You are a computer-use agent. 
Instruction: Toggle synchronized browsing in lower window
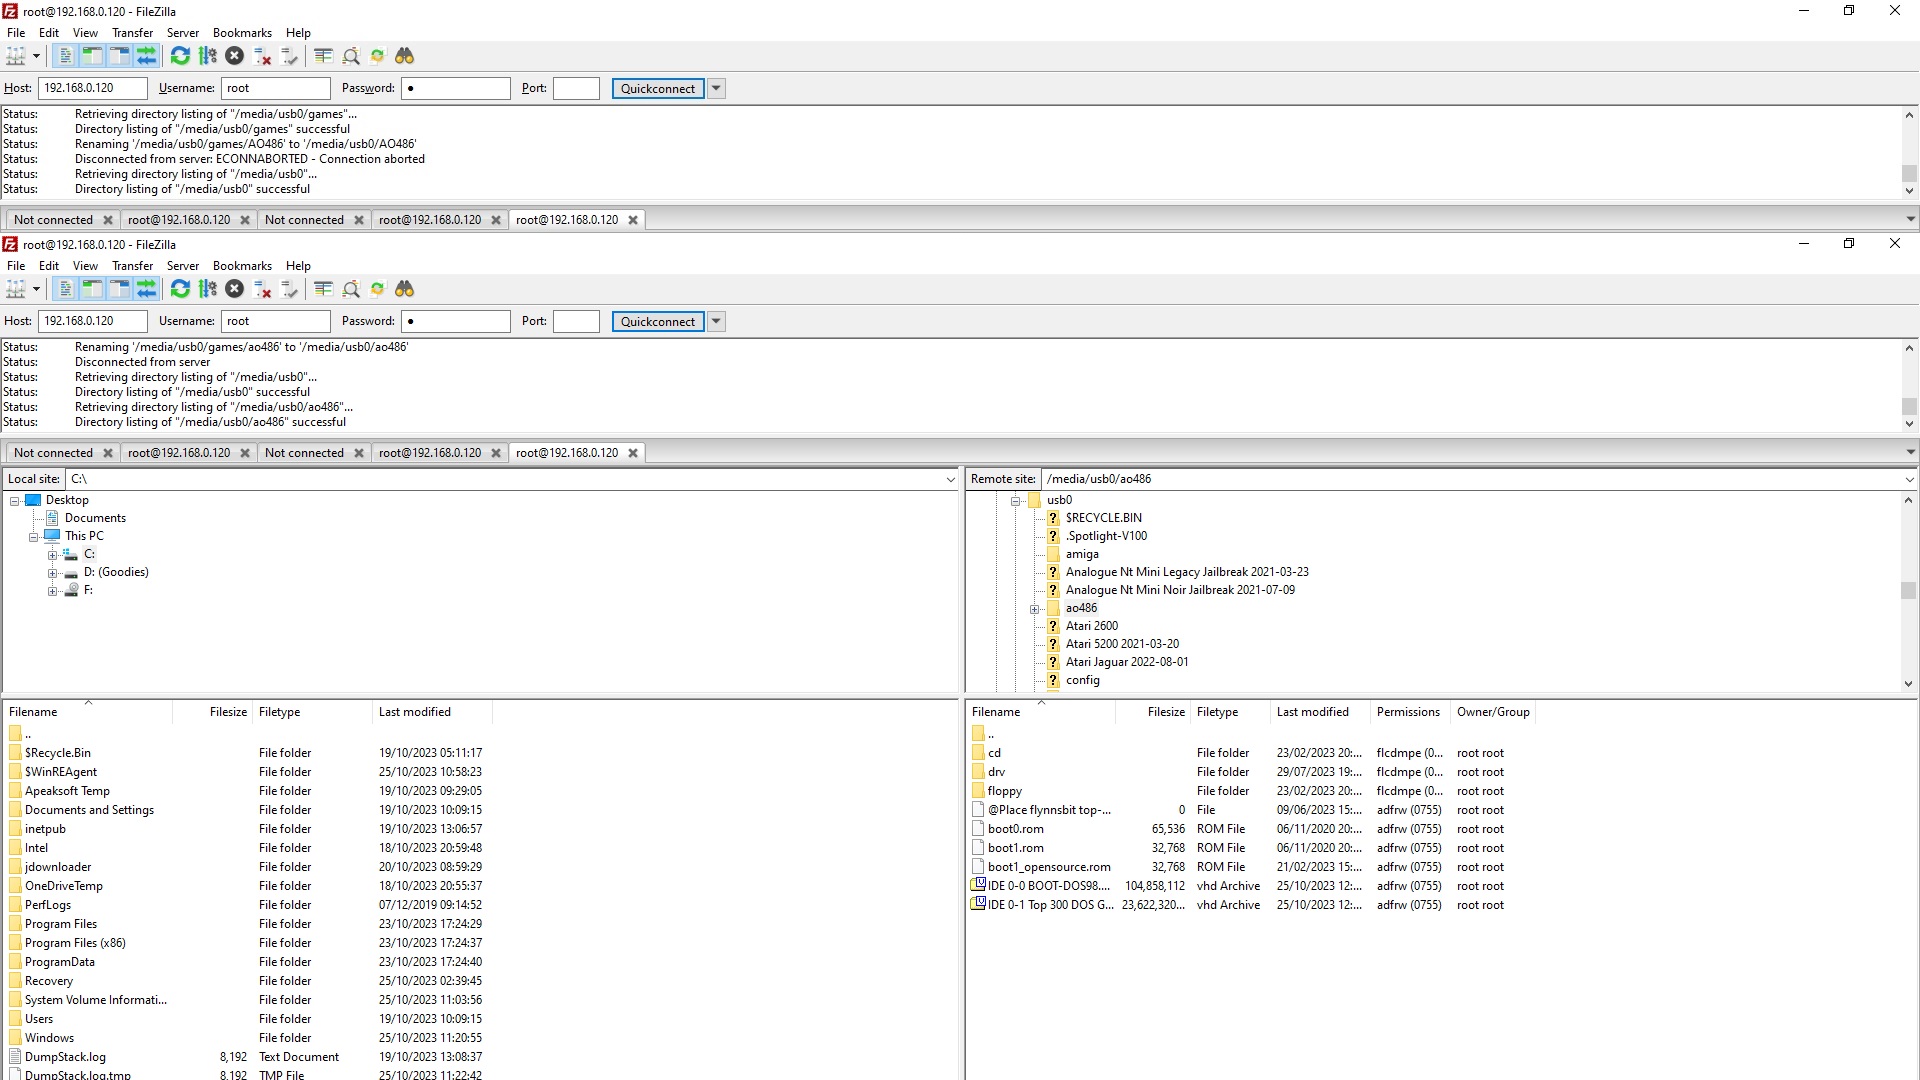[377, 289]
